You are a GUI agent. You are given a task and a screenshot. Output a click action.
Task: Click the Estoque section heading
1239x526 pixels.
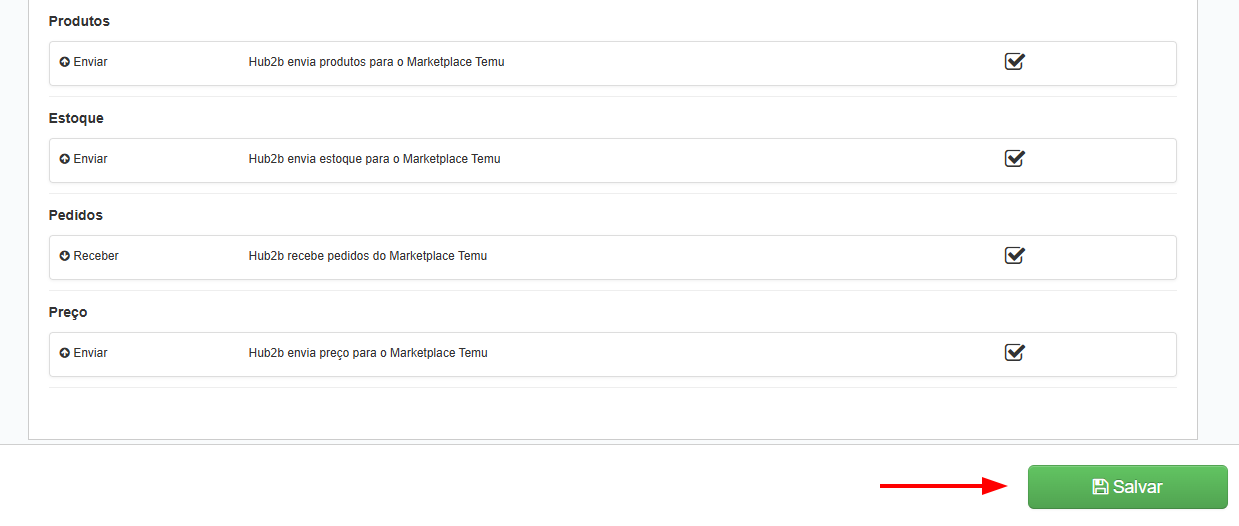click(x=76, y=118)
